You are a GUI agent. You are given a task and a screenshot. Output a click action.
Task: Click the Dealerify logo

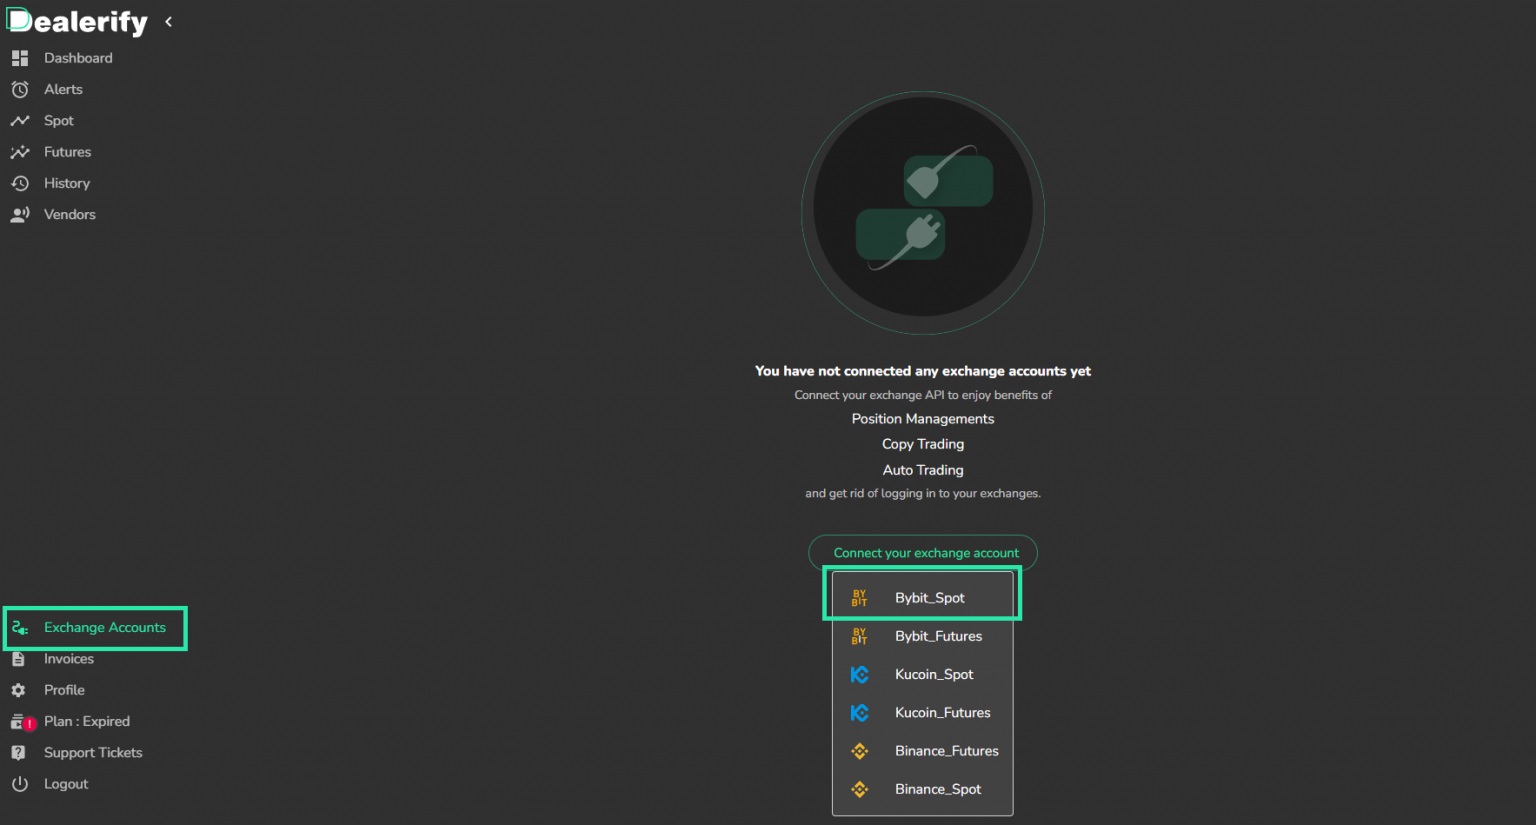[x=77, y=22]
